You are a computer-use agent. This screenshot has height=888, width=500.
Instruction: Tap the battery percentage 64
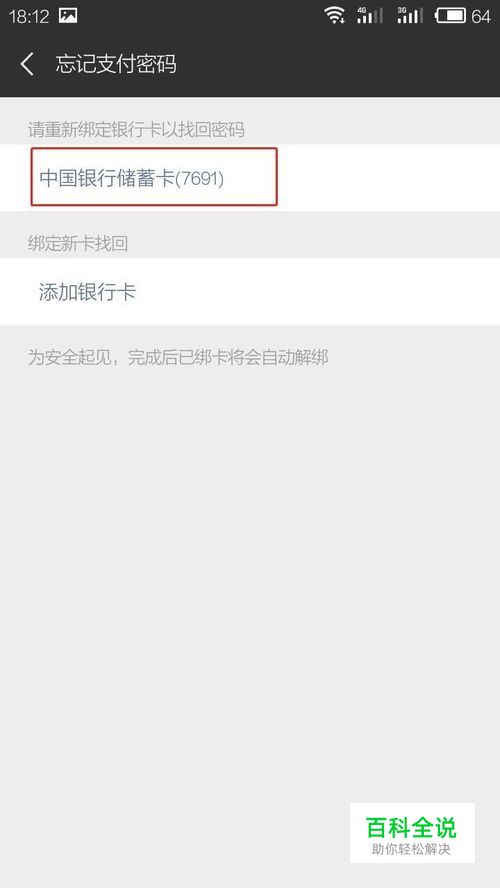(481, 16)
